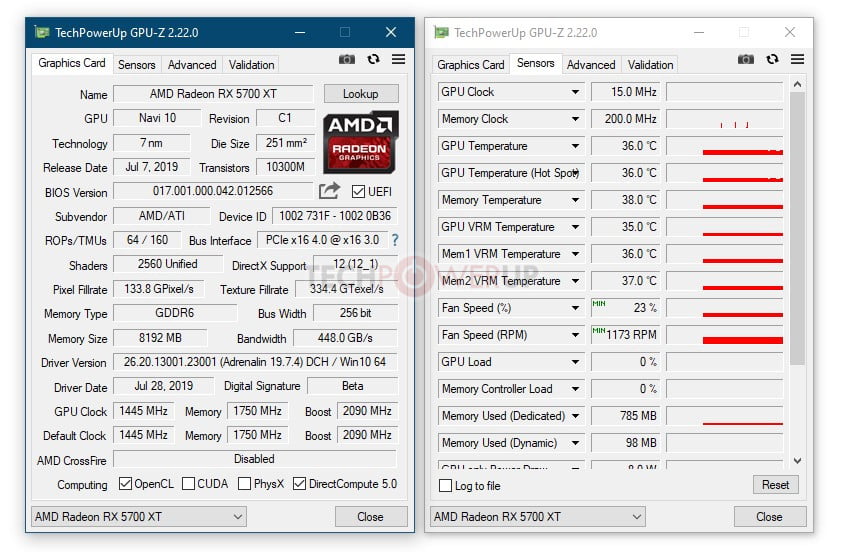This screenshot has height=552, width=843.
Task: Open Validation tab in Sensors window
Action: point(650,65)
